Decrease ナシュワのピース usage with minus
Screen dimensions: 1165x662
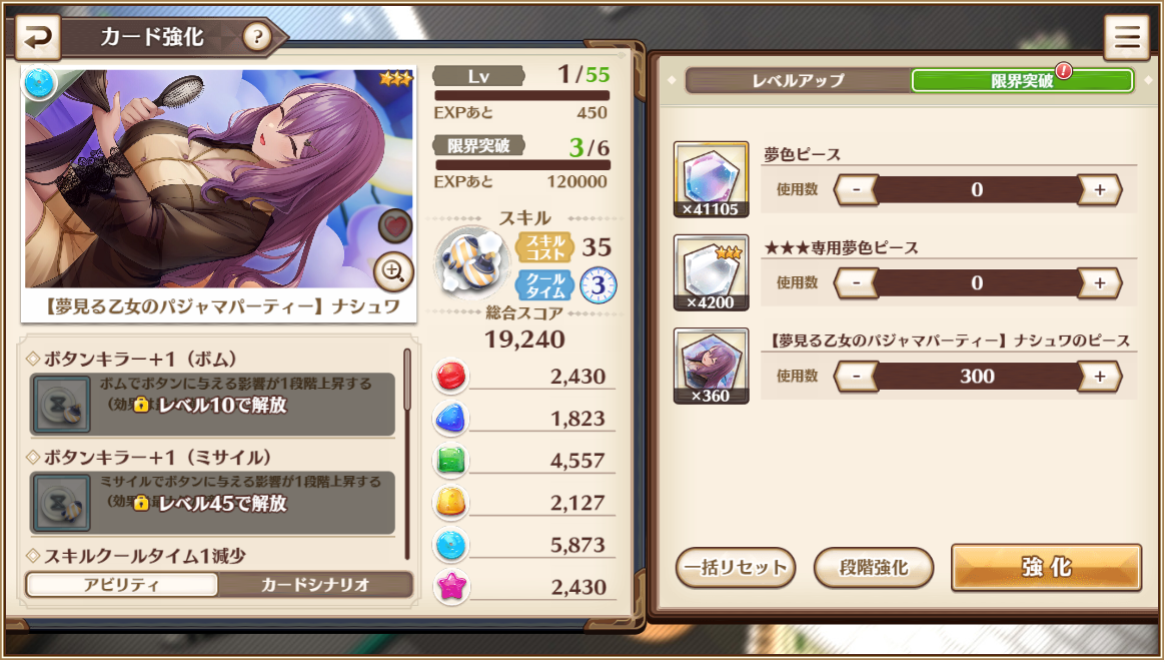[x=857, y=377]
